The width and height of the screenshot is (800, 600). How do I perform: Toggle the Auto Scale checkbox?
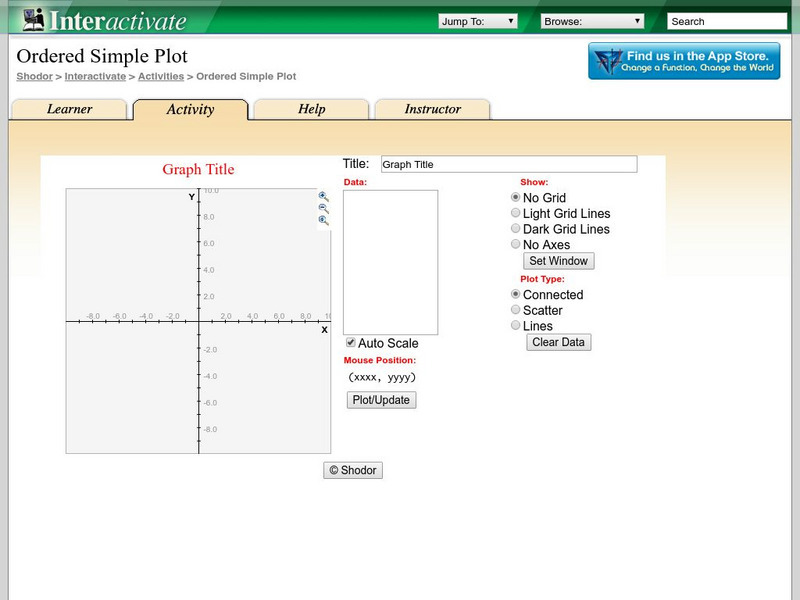pos(350,343)
